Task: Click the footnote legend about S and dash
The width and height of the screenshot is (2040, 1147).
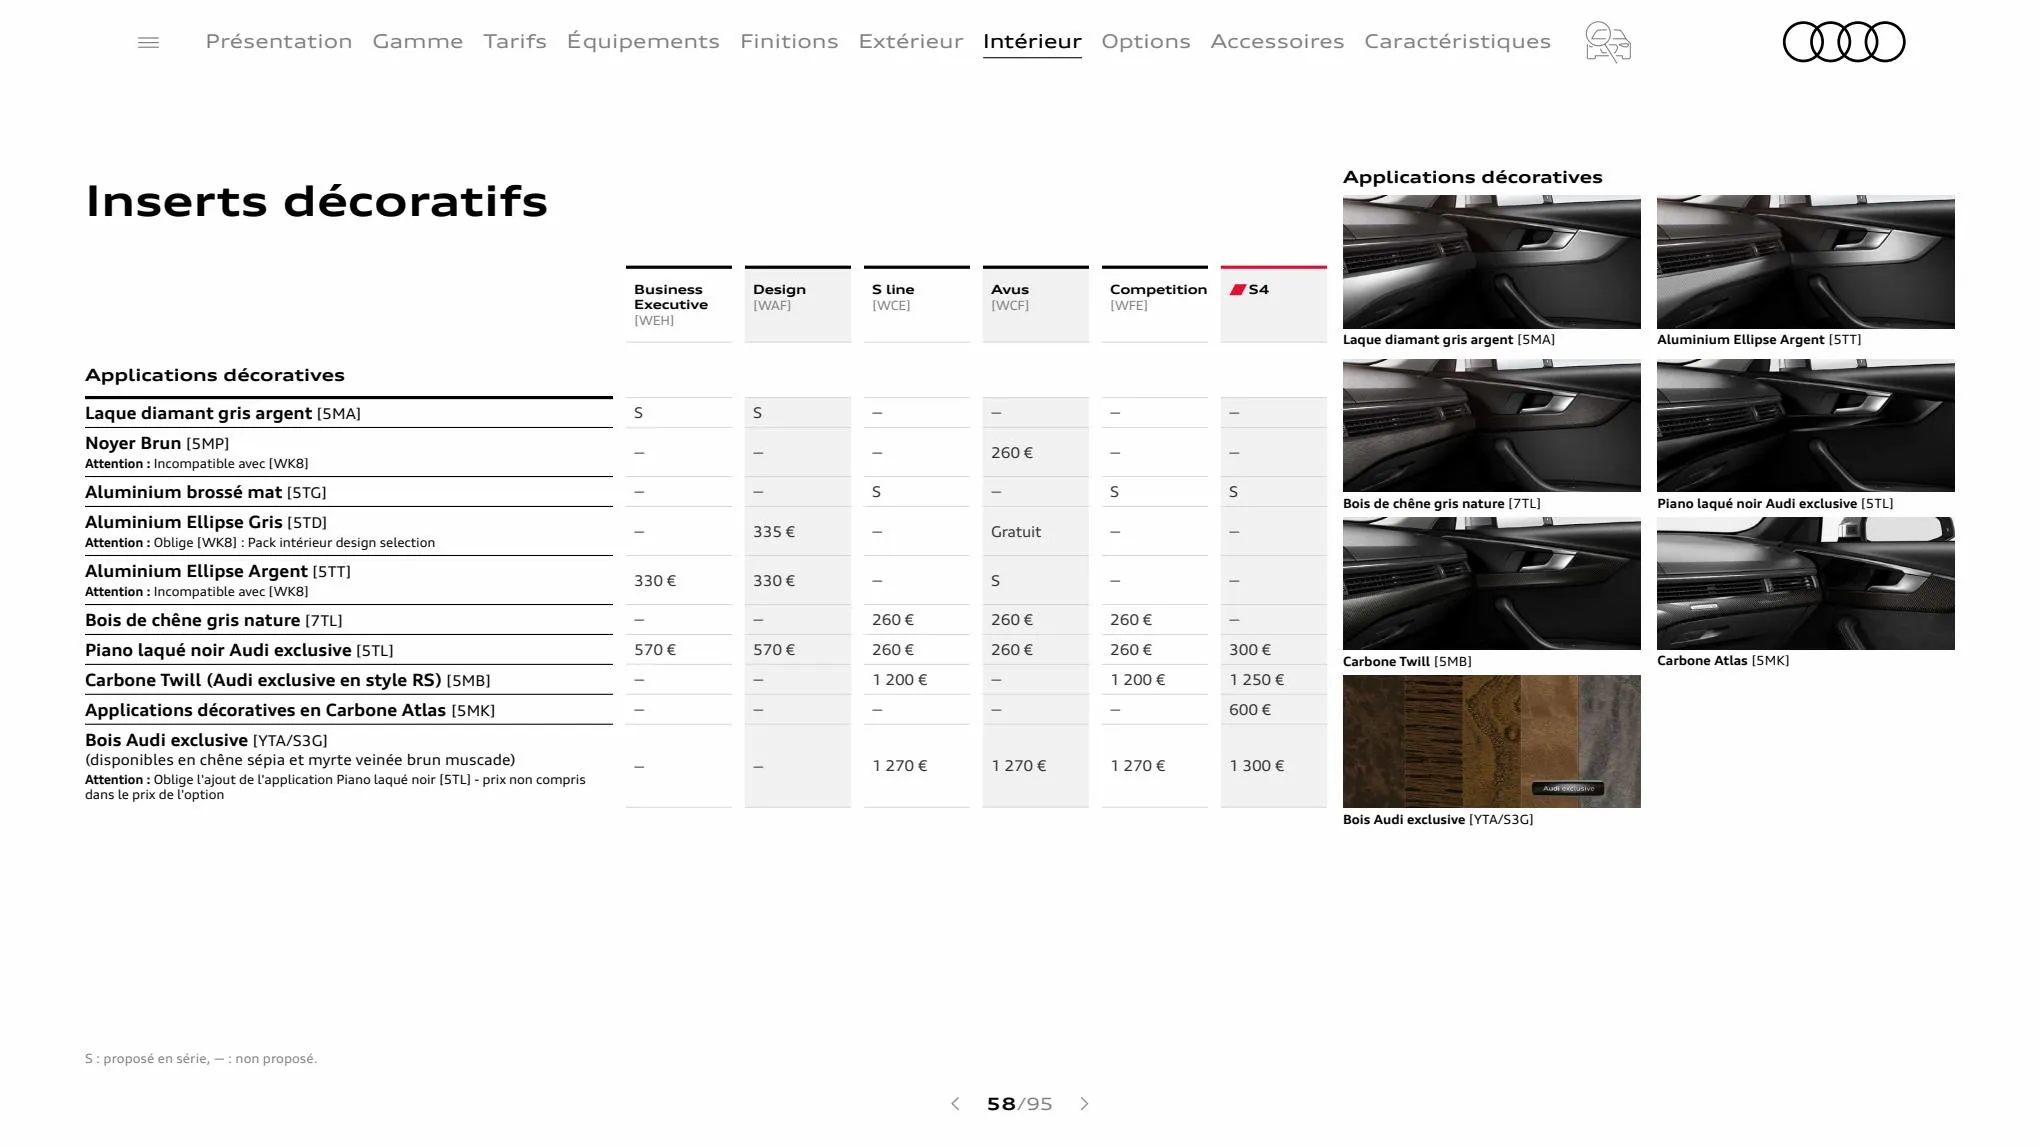Action: click(201, 1058)
